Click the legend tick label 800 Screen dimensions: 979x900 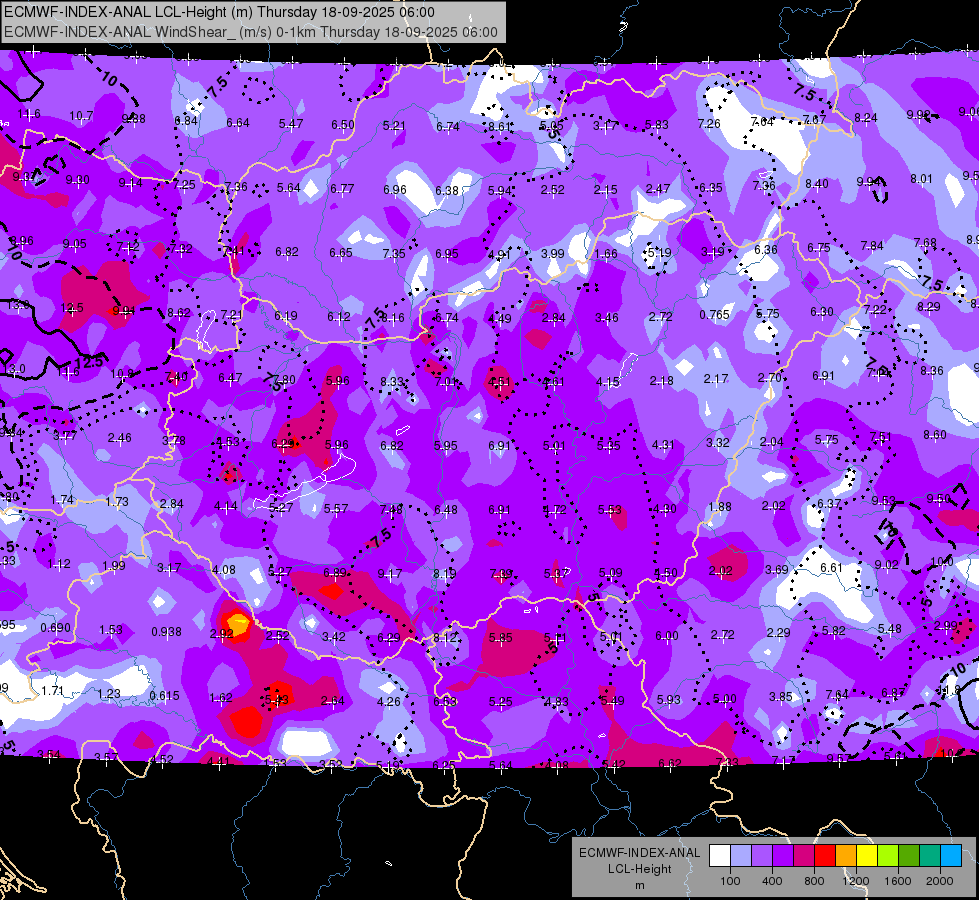coord(814,881)
